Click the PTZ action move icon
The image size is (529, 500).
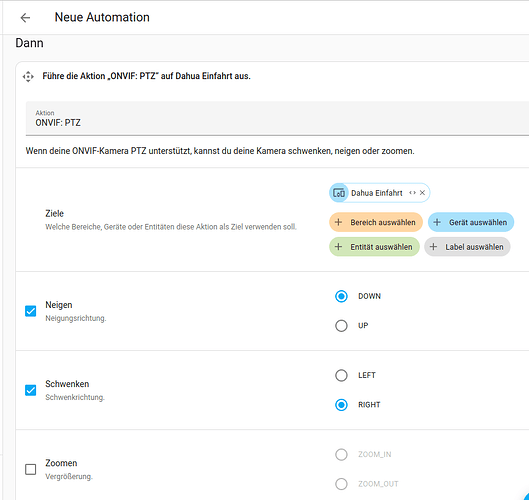28,77
